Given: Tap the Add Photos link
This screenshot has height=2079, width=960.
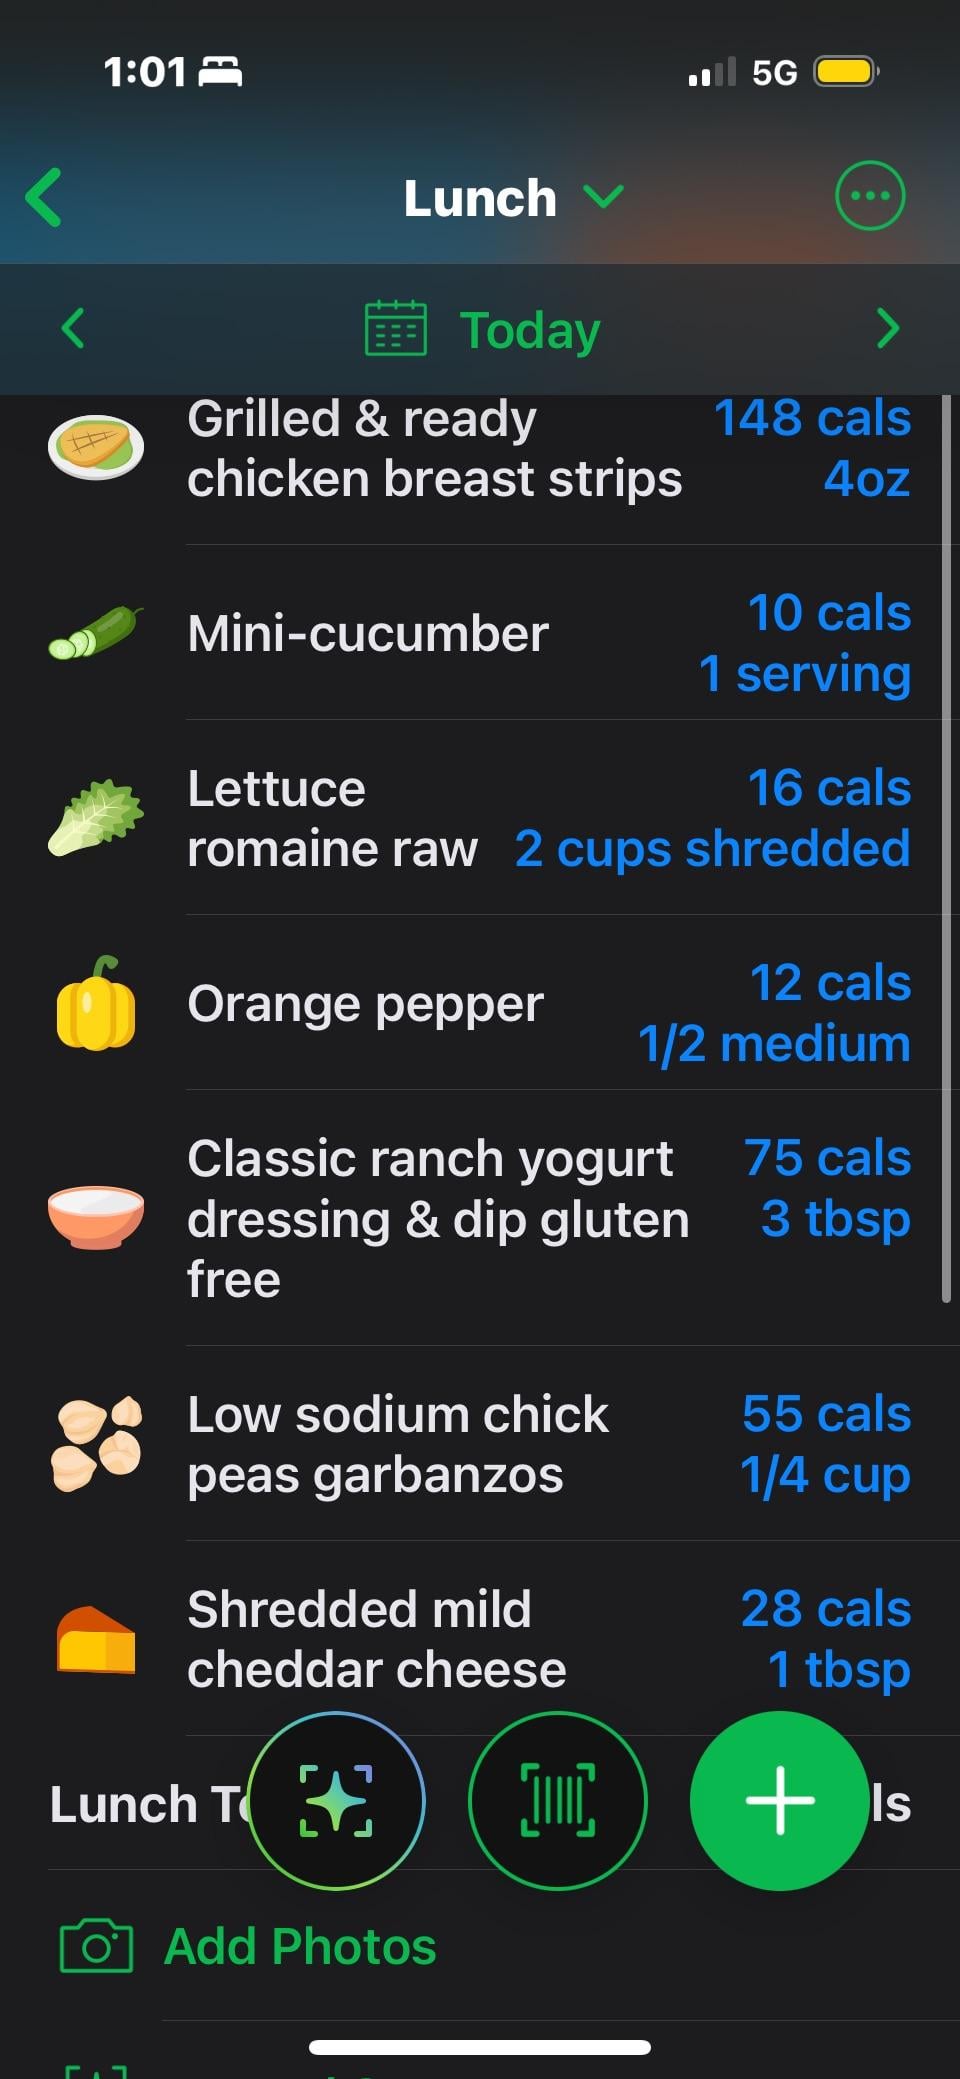Looking at the screenshot, I should point(300,1946).
